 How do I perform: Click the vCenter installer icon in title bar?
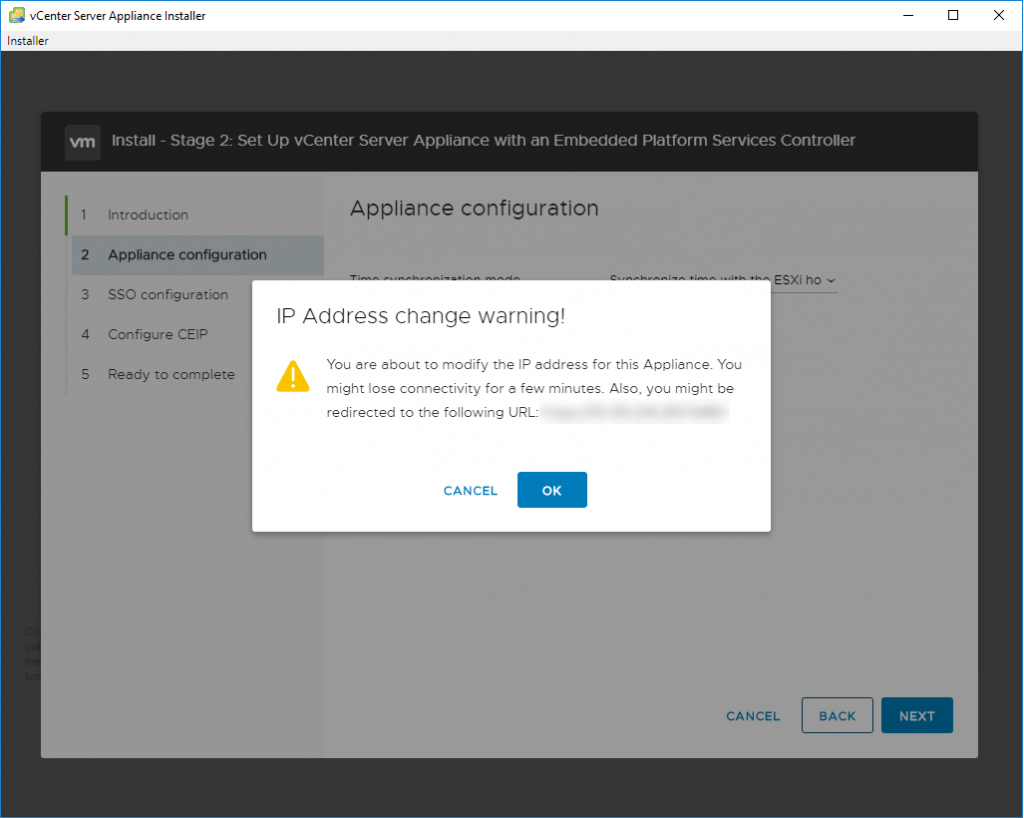tap(16, 15)
